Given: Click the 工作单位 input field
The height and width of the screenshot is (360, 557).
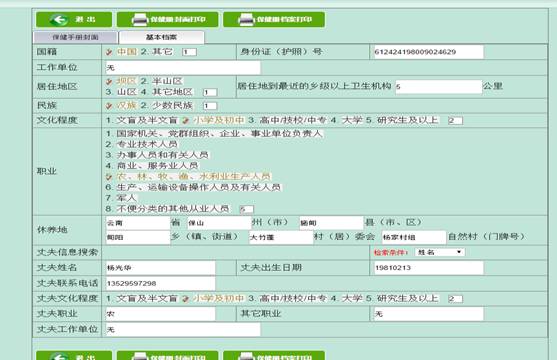Looking at the screenshot, I should [183, 68].
